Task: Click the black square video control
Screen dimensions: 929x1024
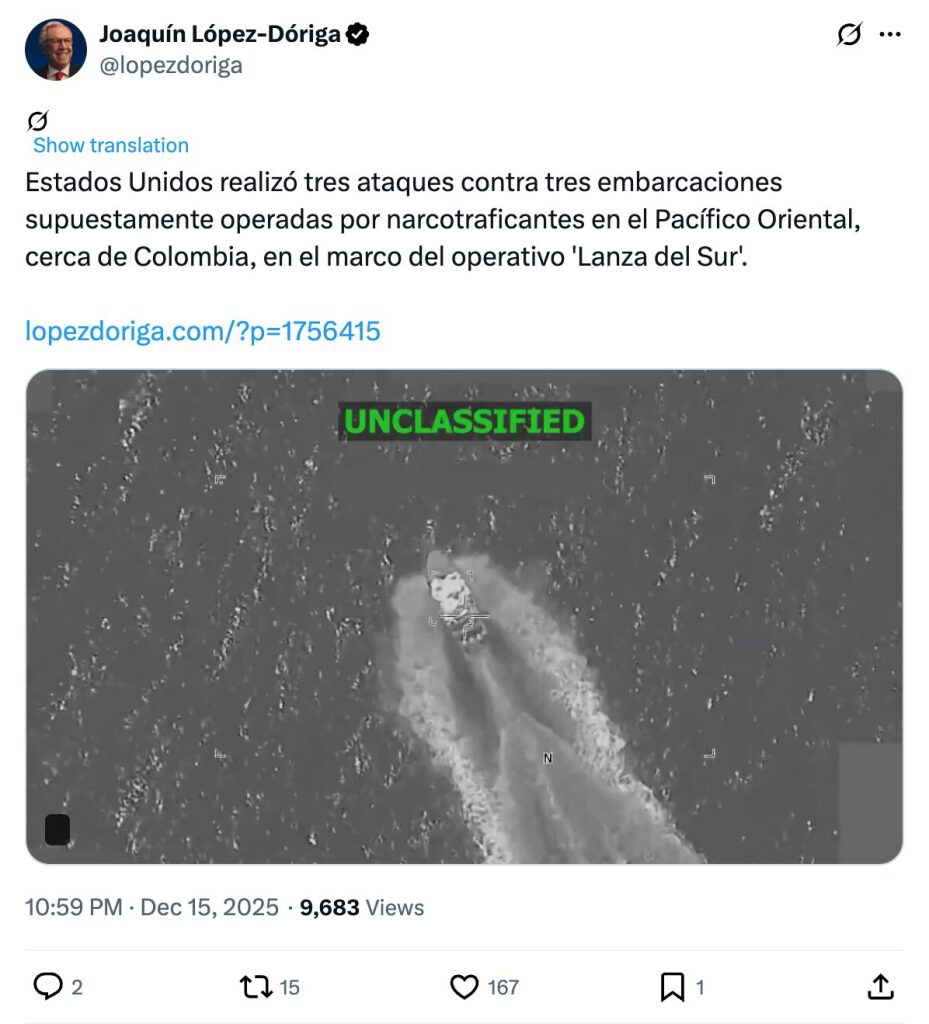Action: tap(57, 829)
